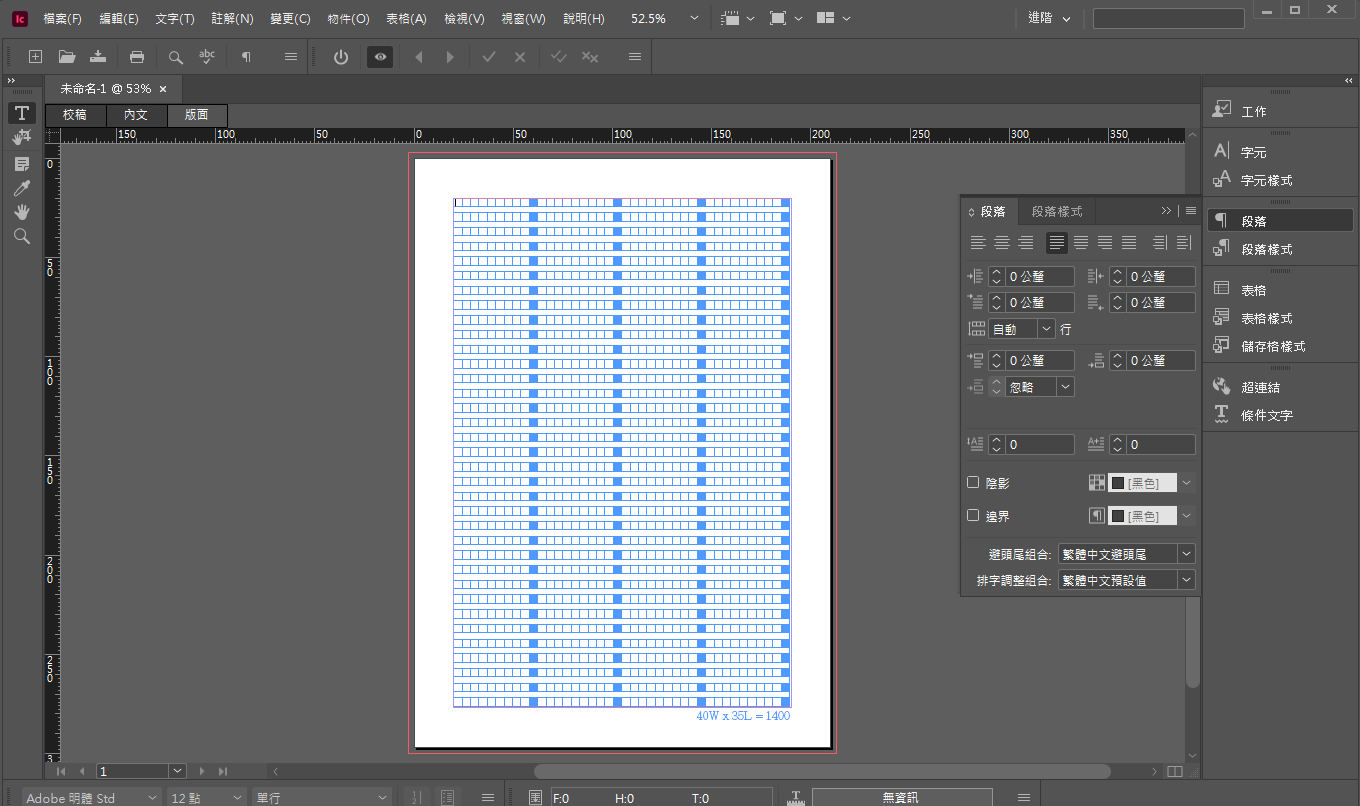Apply justify all lines alignment

pos(1129,242)
